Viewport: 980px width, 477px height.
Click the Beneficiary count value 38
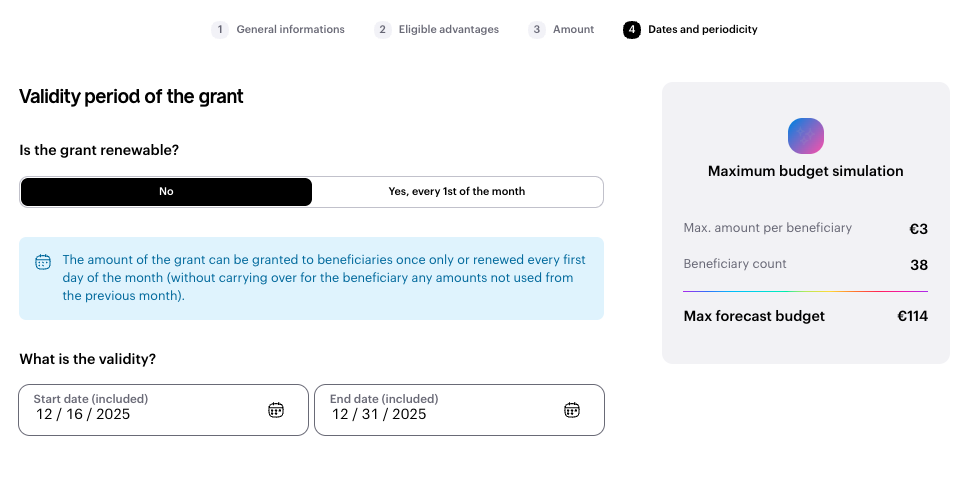[x=918, y=265]
